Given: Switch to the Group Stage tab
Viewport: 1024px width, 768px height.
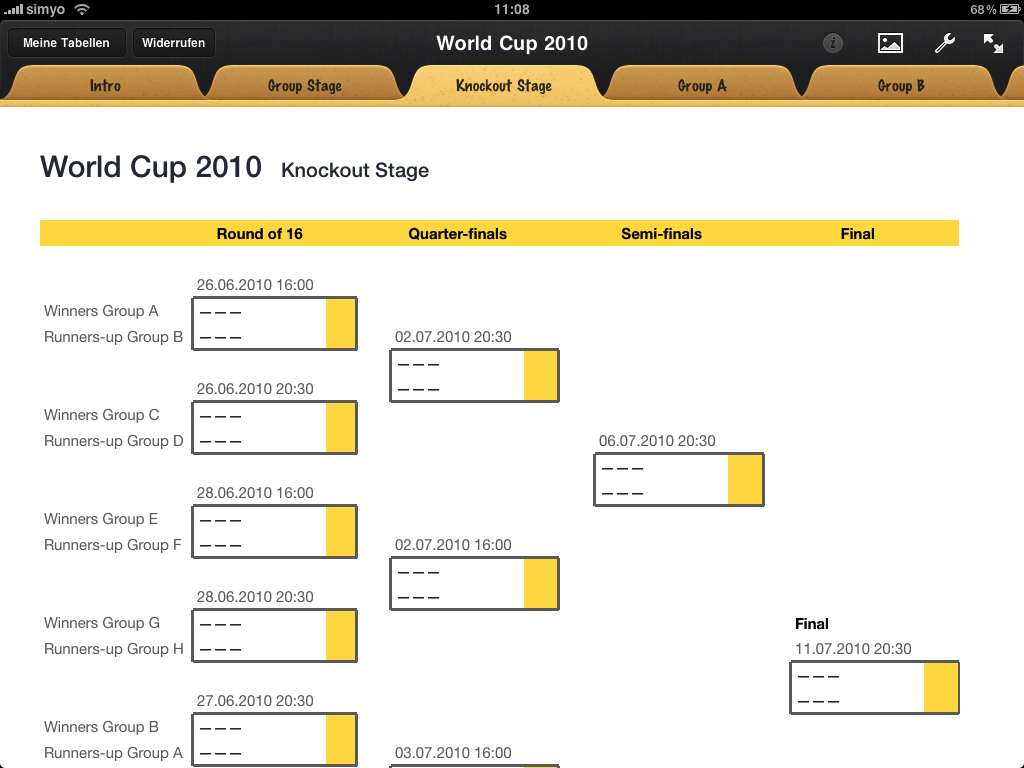Looking at the screenshot, I should click(x=305, y=86).
